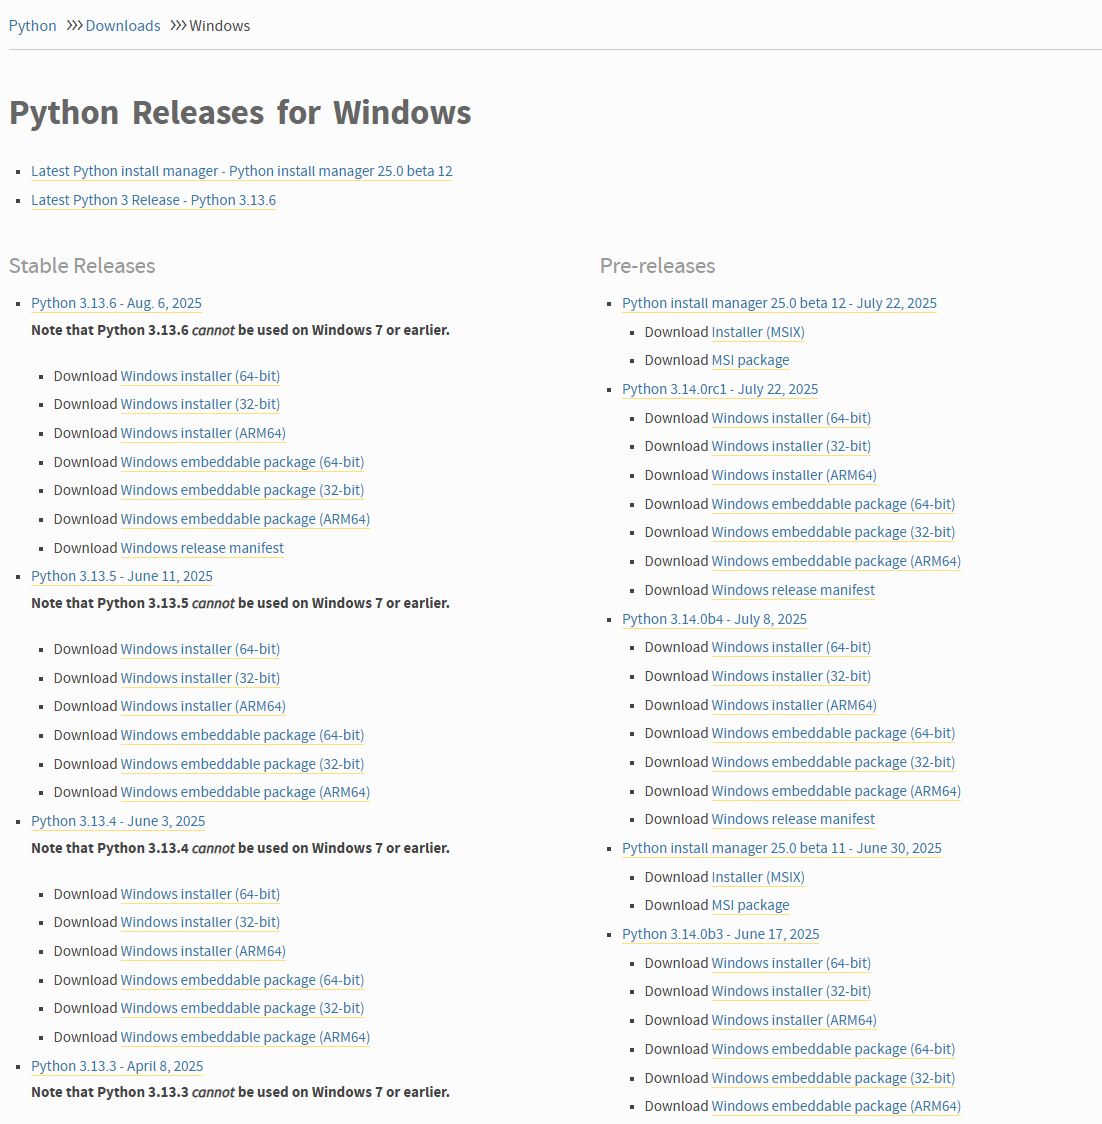
Task: Get Python 3.13.4 embeddable package (32-bit)
Action: point(242,1009)
